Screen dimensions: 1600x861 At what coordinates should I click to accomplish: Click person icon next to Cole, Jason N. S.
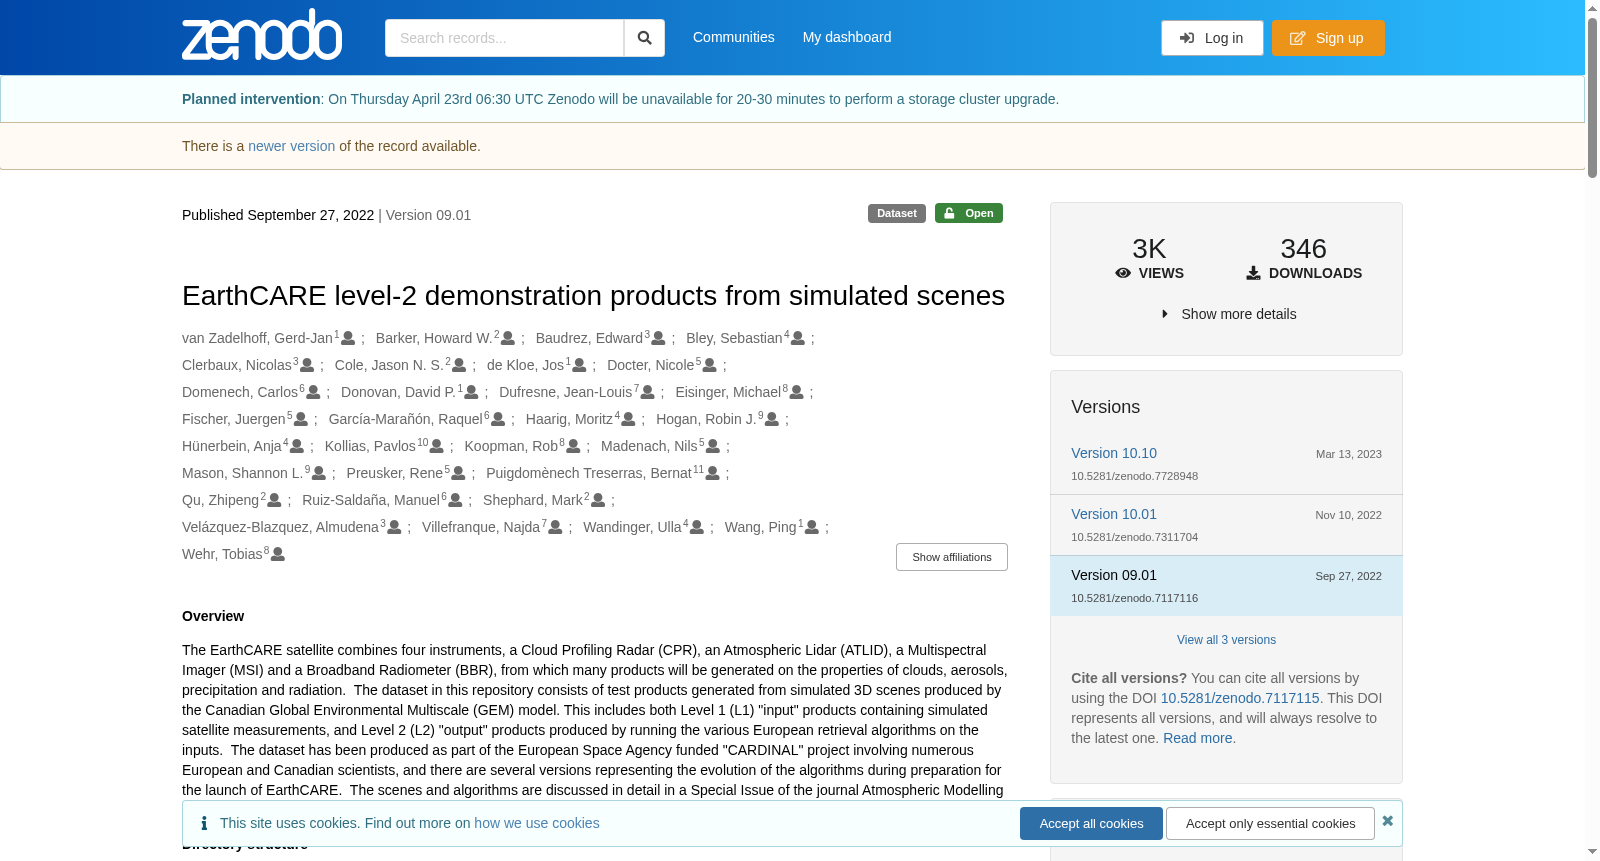tap(459, 365)
